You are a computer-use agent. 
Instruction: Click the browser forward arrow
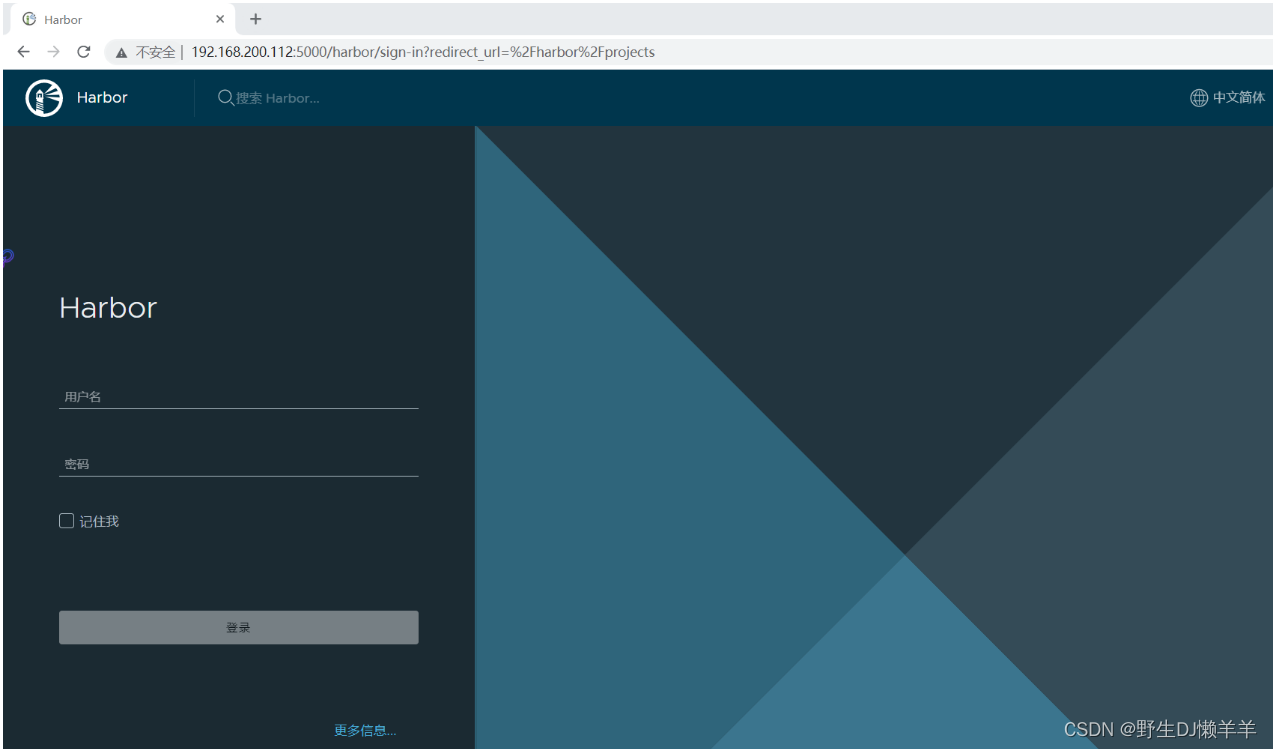53,51
